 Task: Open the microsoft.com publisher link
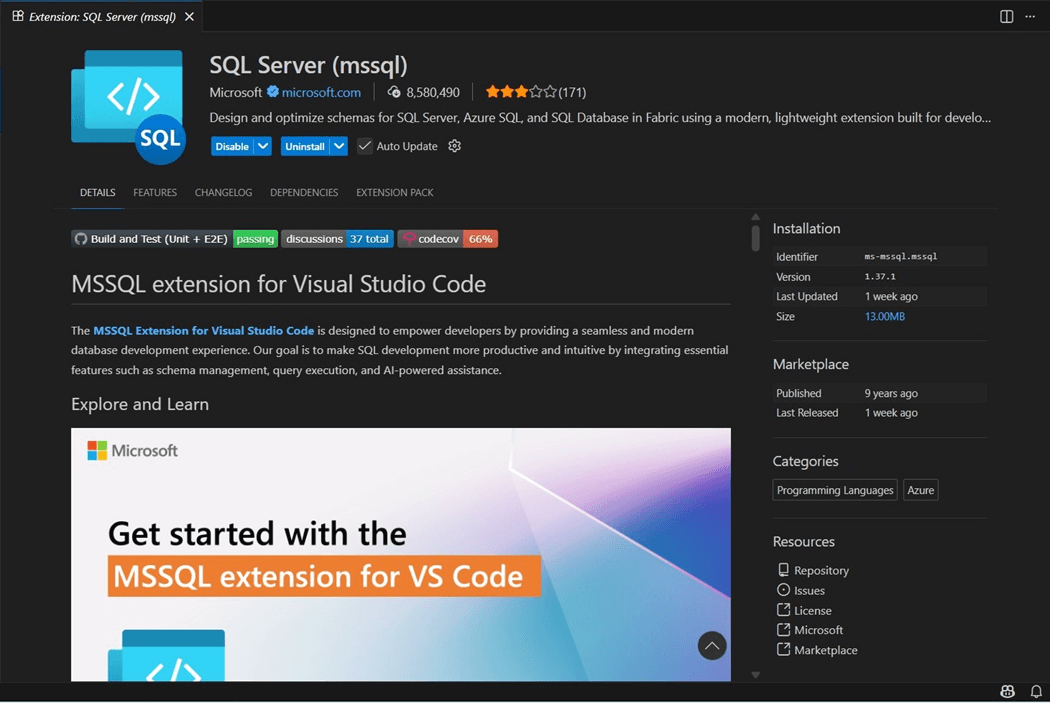click(321, 92)
